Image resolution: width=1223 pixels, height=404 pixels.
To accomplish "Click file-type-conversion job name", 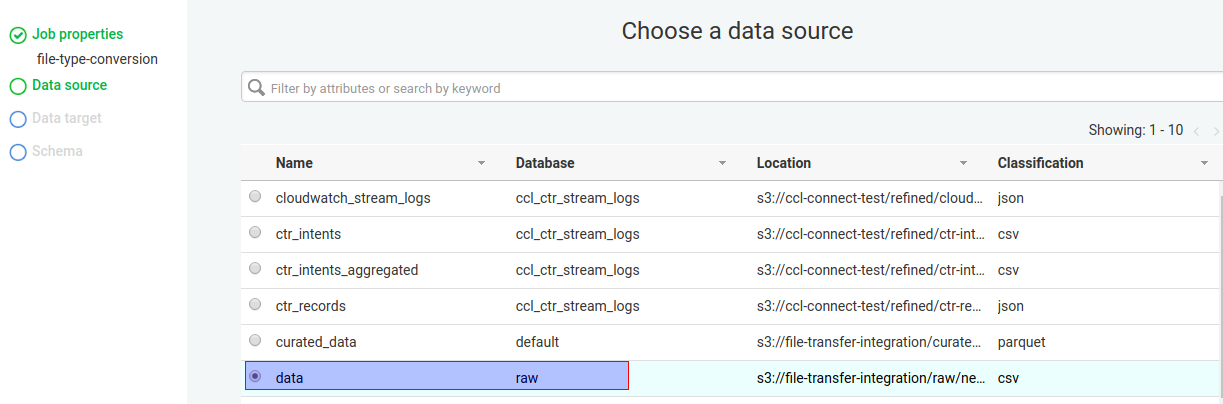I will coord(97,59).
